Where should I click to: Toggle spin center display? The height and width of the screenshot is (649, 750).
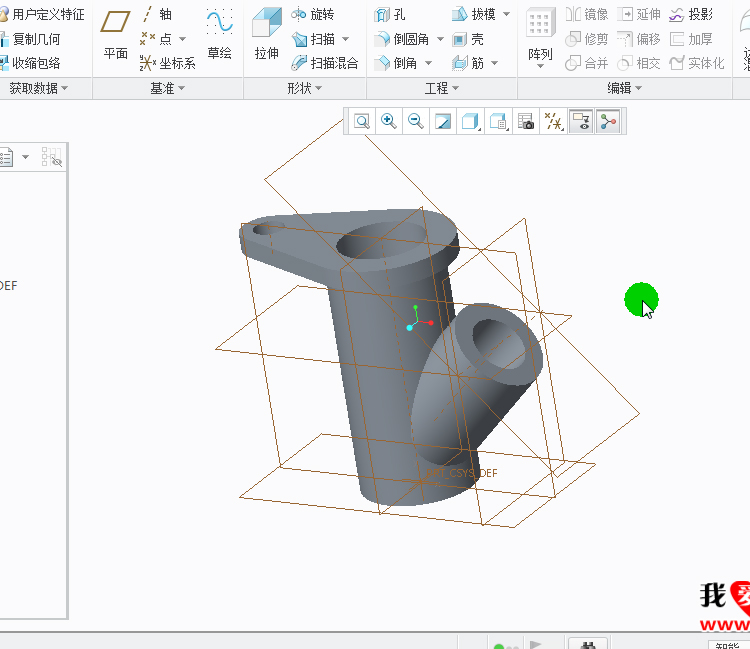click(608, 121)
